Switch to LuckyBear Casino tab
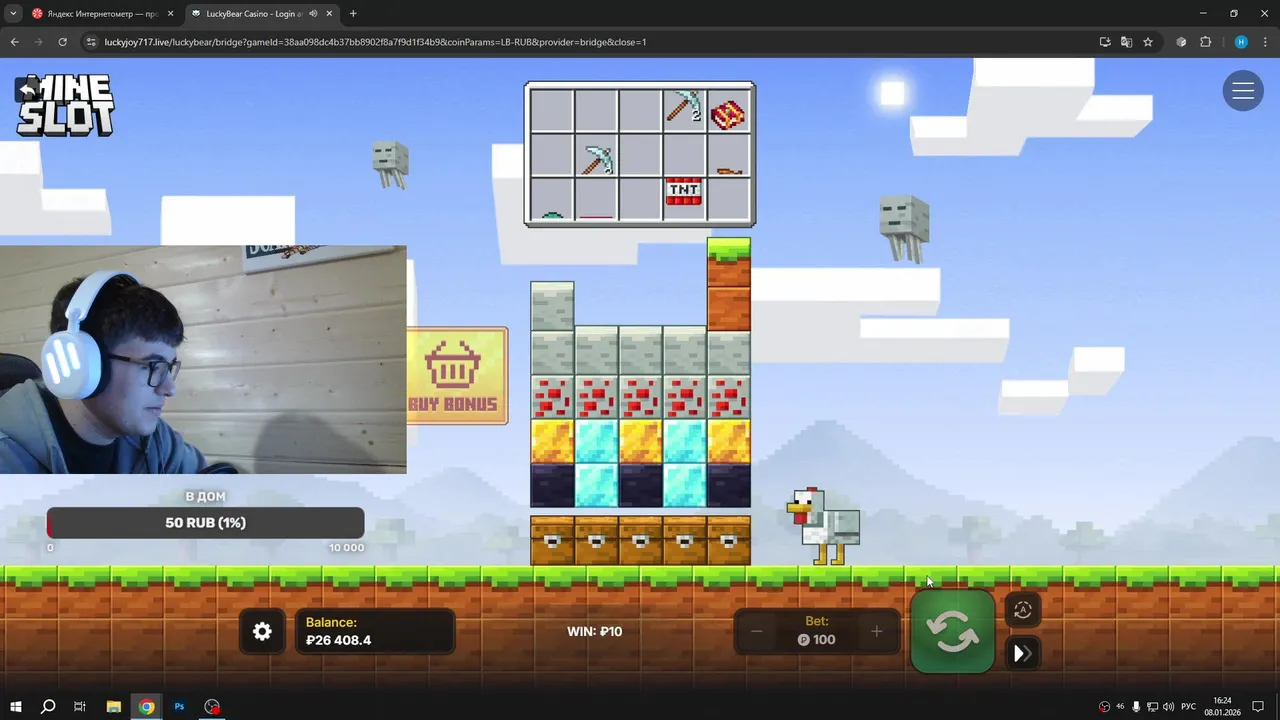Viewport: 1280px width, 720px height. click(x=252, y=14)
